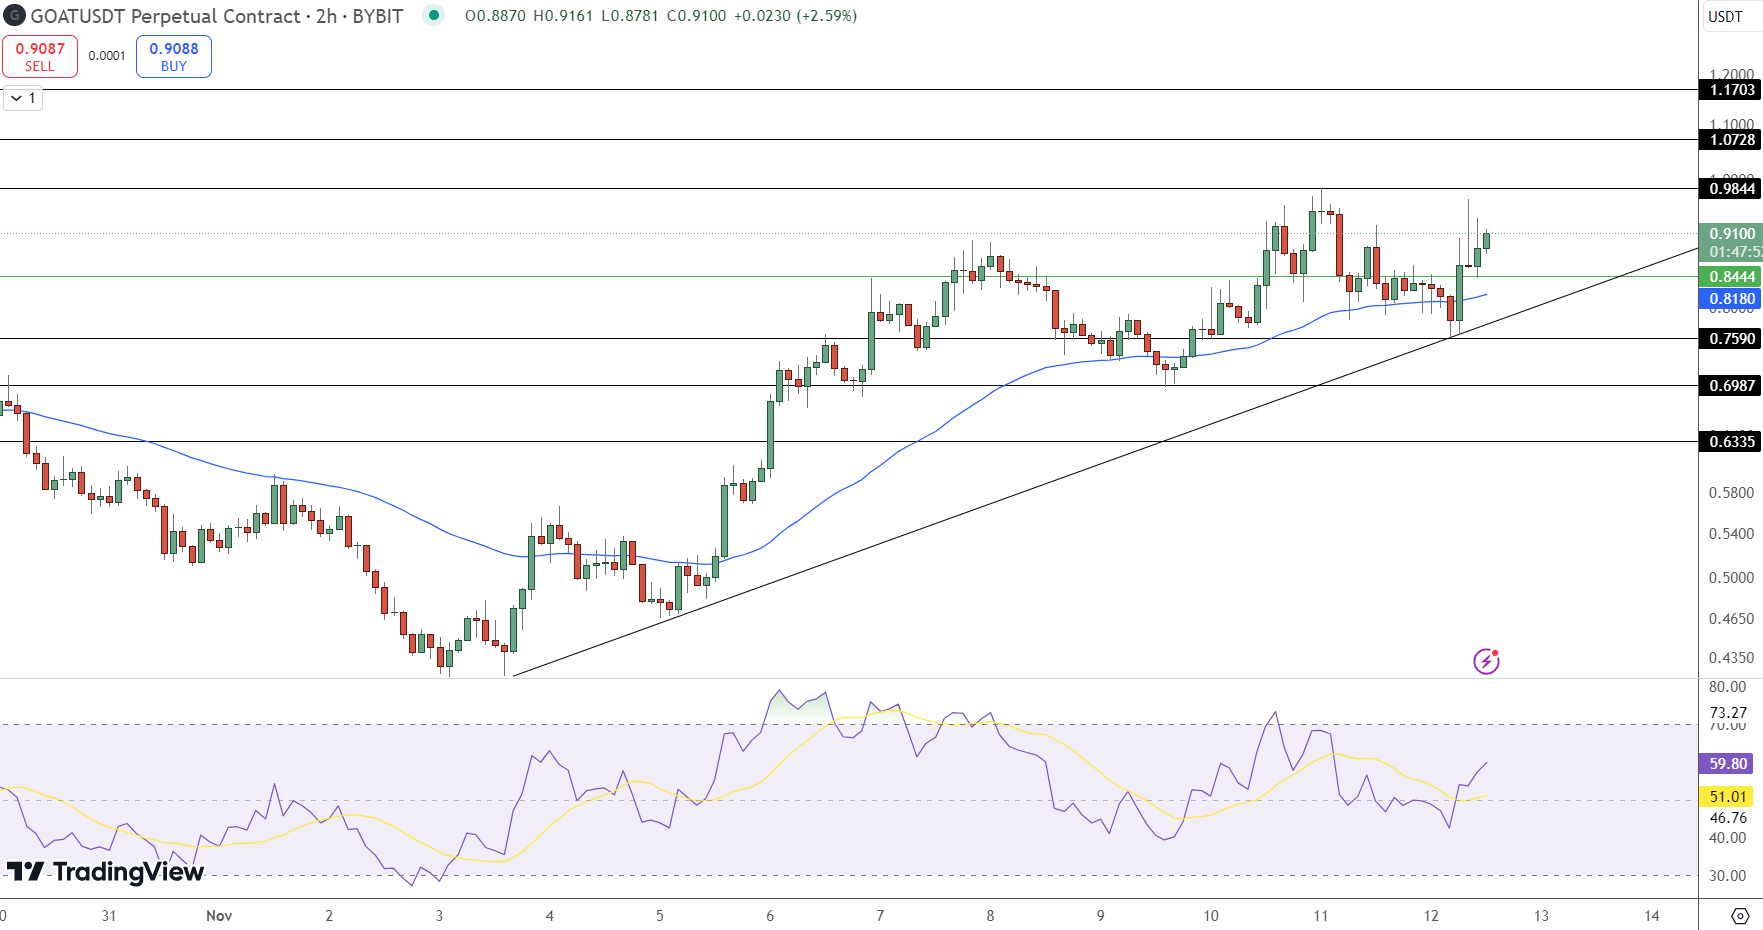This screenshot has width=1763, height=930.
Task: Select the 1.0728 price level label
Action: pyautogui.click(x=1732, y=140)
